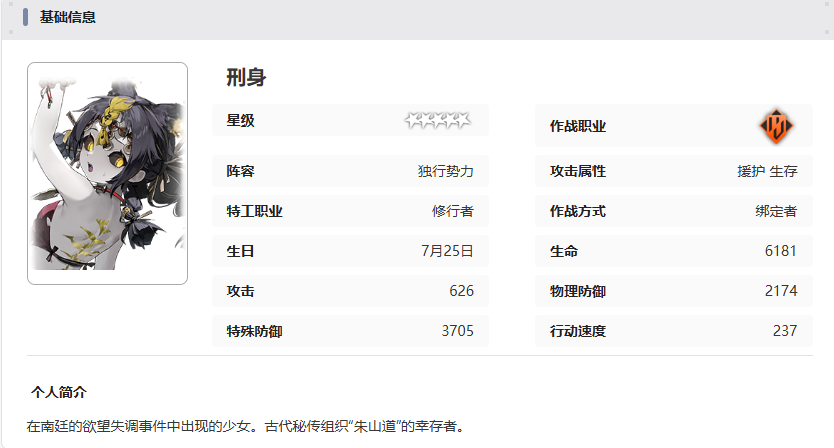834x448 pixels.
Task: Click the 援护 生存 attack attribute value
Action: [767, 171]
